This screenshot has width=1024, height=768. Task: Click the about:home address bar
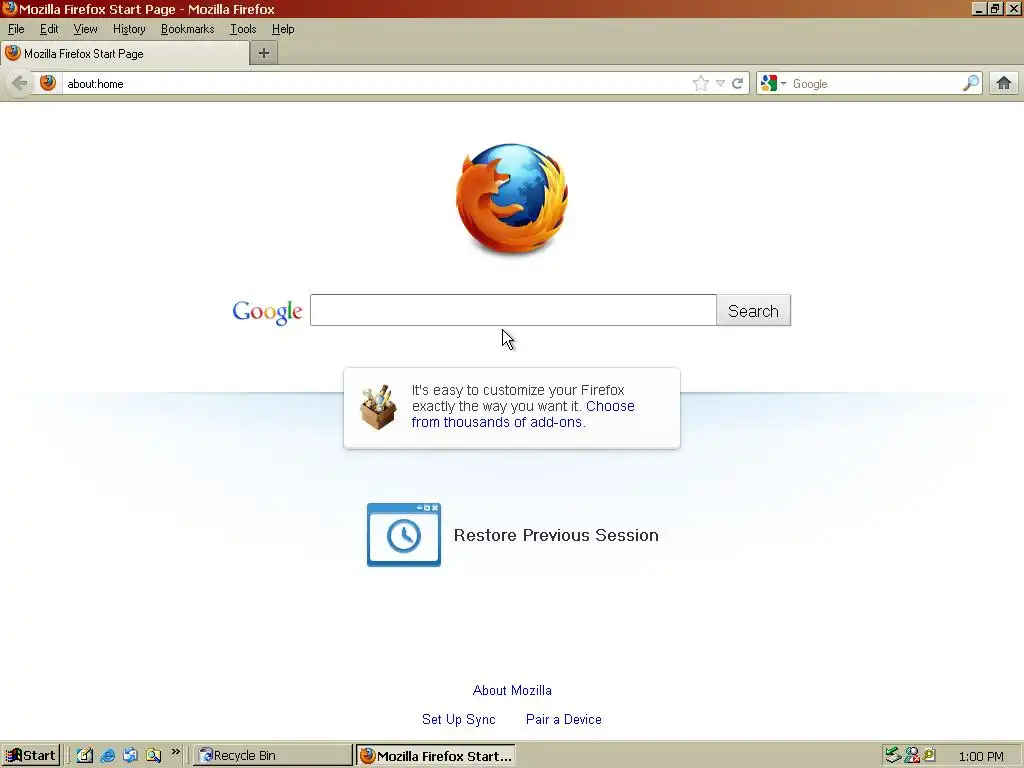point(376,84)
